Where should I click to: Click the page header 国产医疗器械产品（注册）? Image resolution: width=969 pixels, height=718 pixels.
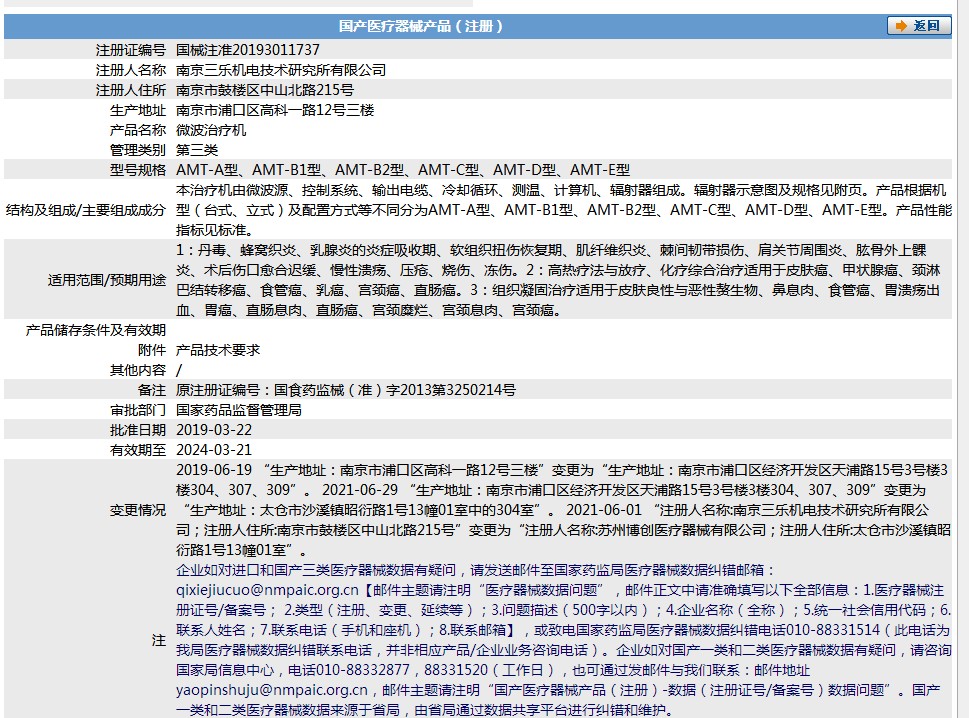[421, 26]
